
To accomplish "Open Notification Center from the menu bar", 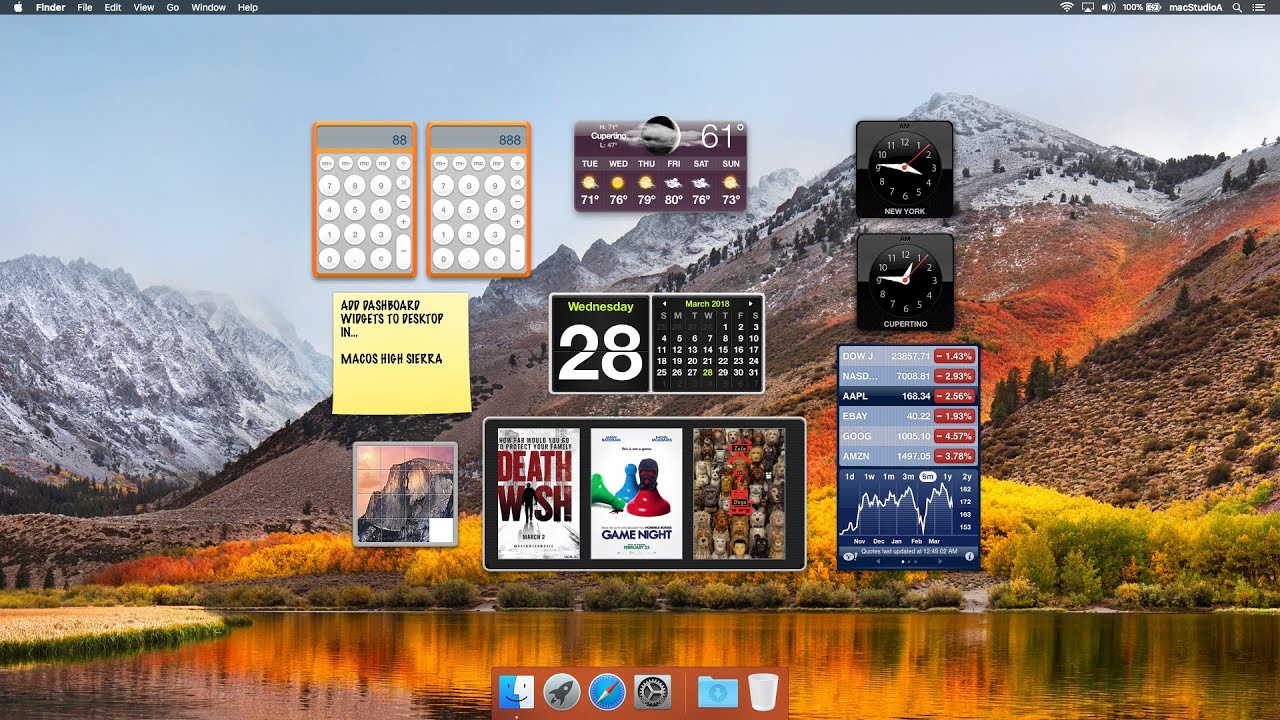I will click(1261, 7).
